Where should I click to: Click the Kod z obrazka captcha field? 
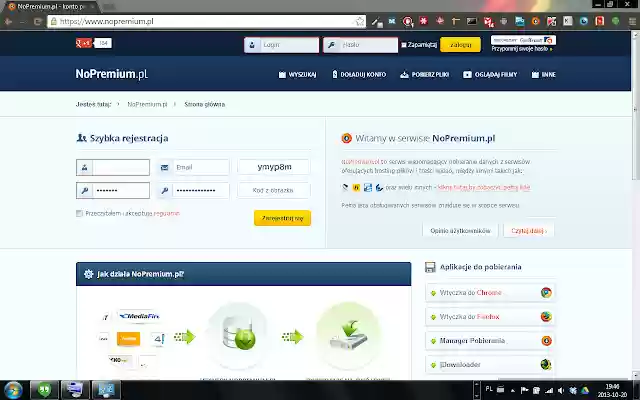pyautogui.click(x=274, y=191)
